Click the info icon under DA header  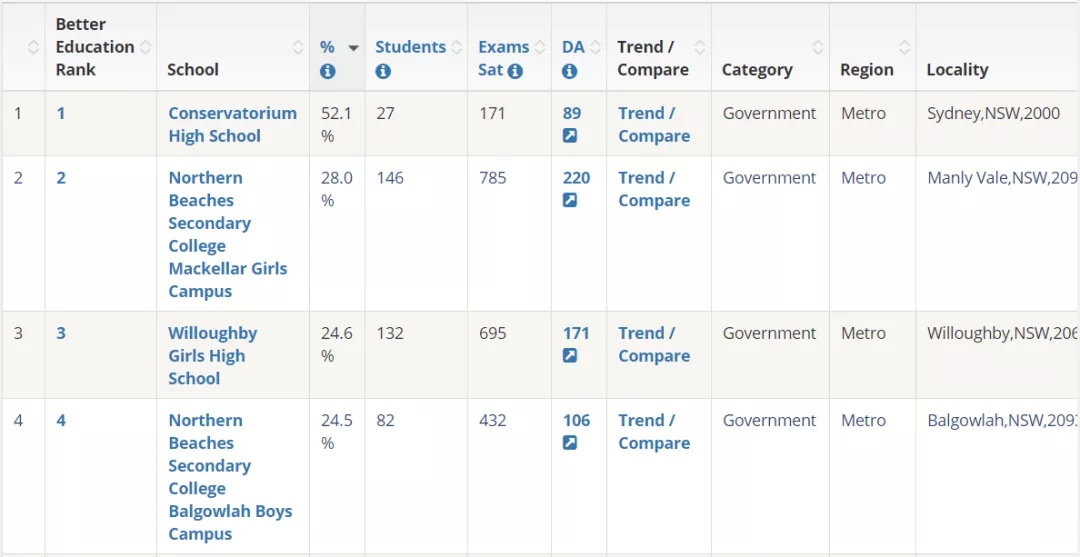pos(570,71)
